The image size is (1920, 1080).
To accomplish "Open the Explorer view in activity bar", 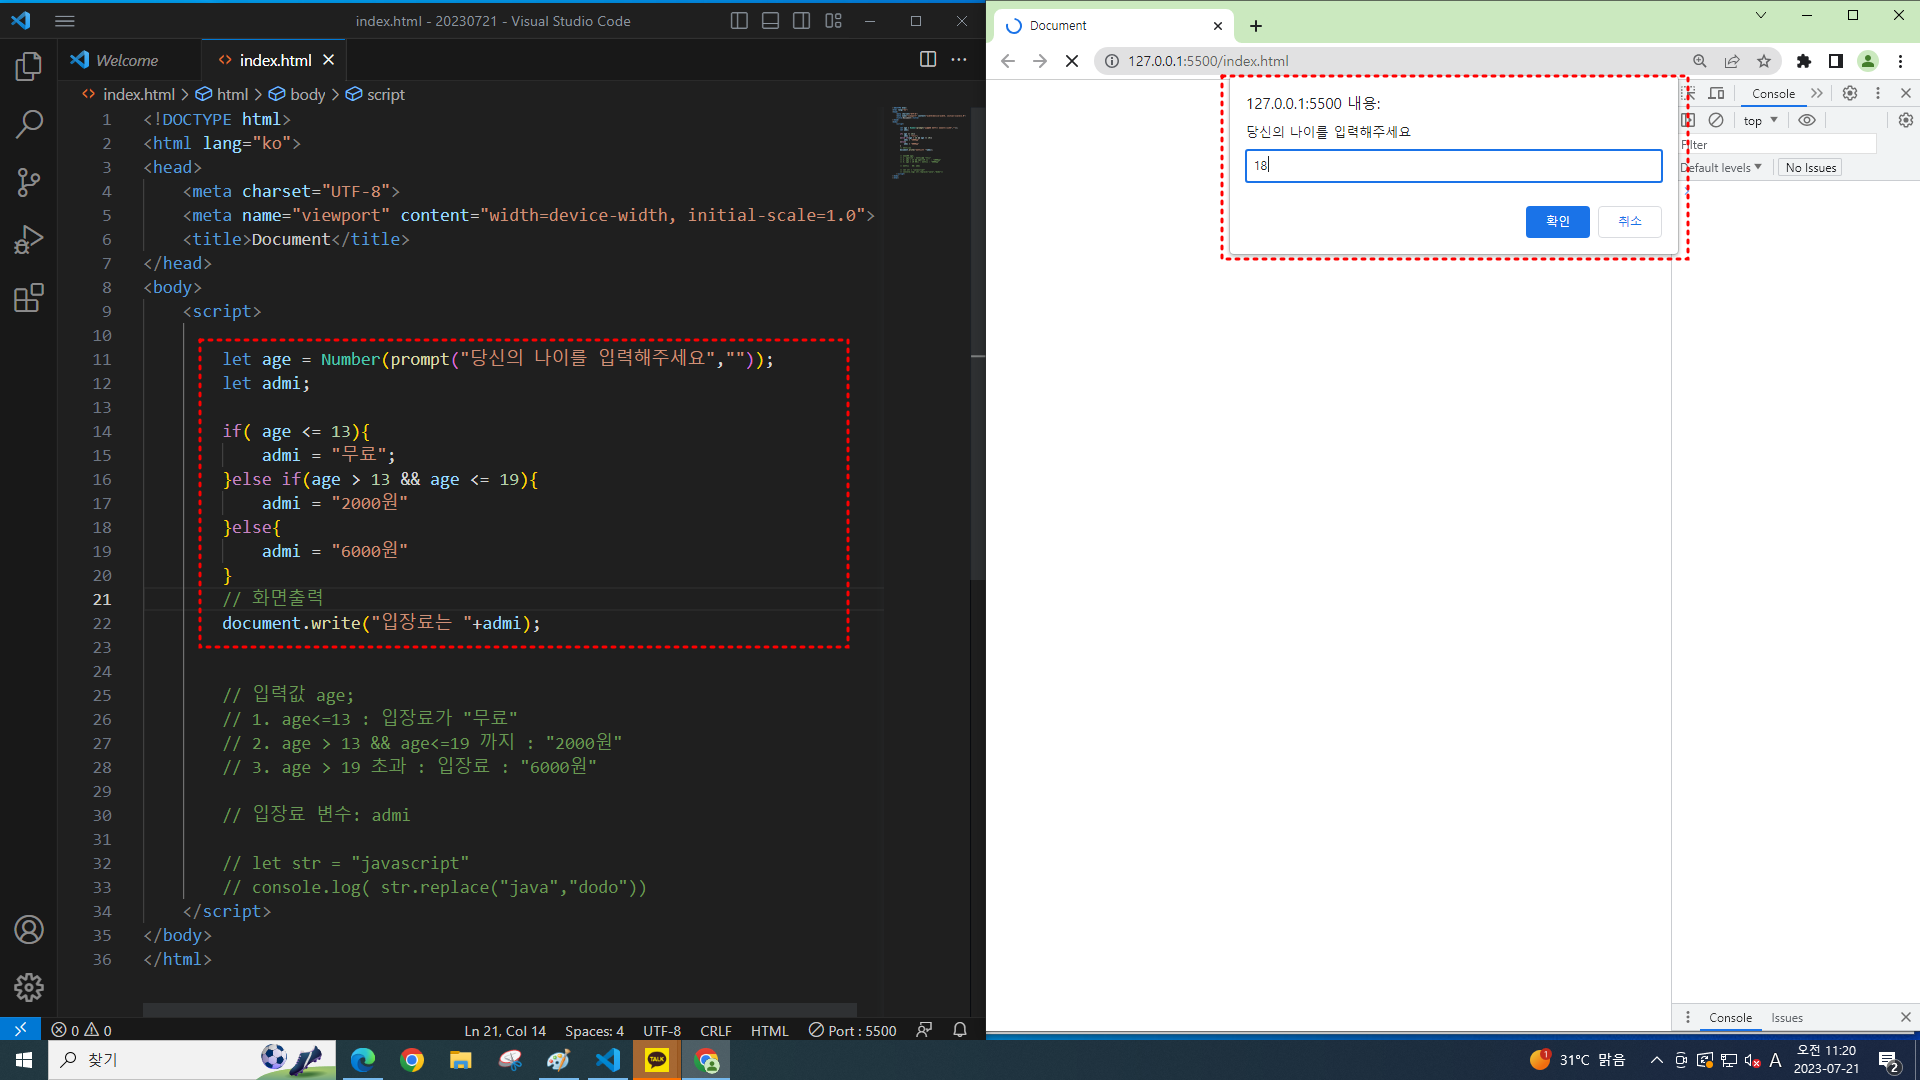I will (29, 67).
